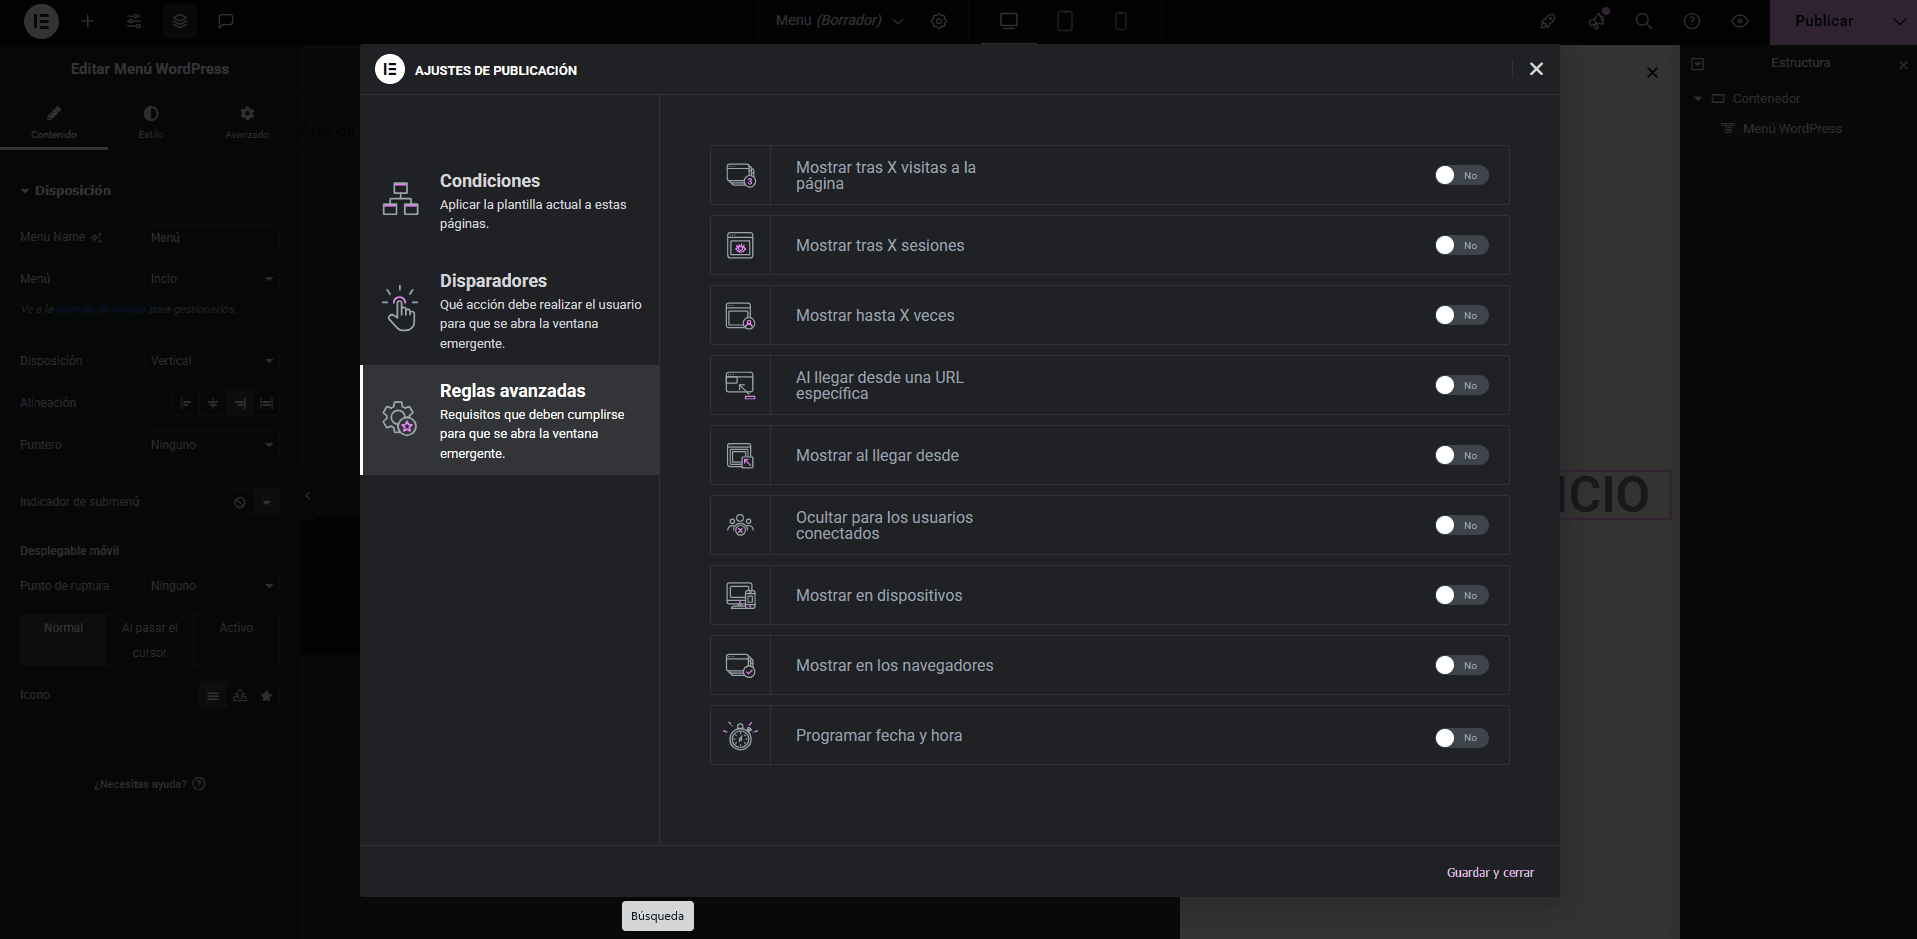Open the Menu (Borrador) document dropdown
The width and height of the screenshot is (1917, 939).
coord(839,21)
